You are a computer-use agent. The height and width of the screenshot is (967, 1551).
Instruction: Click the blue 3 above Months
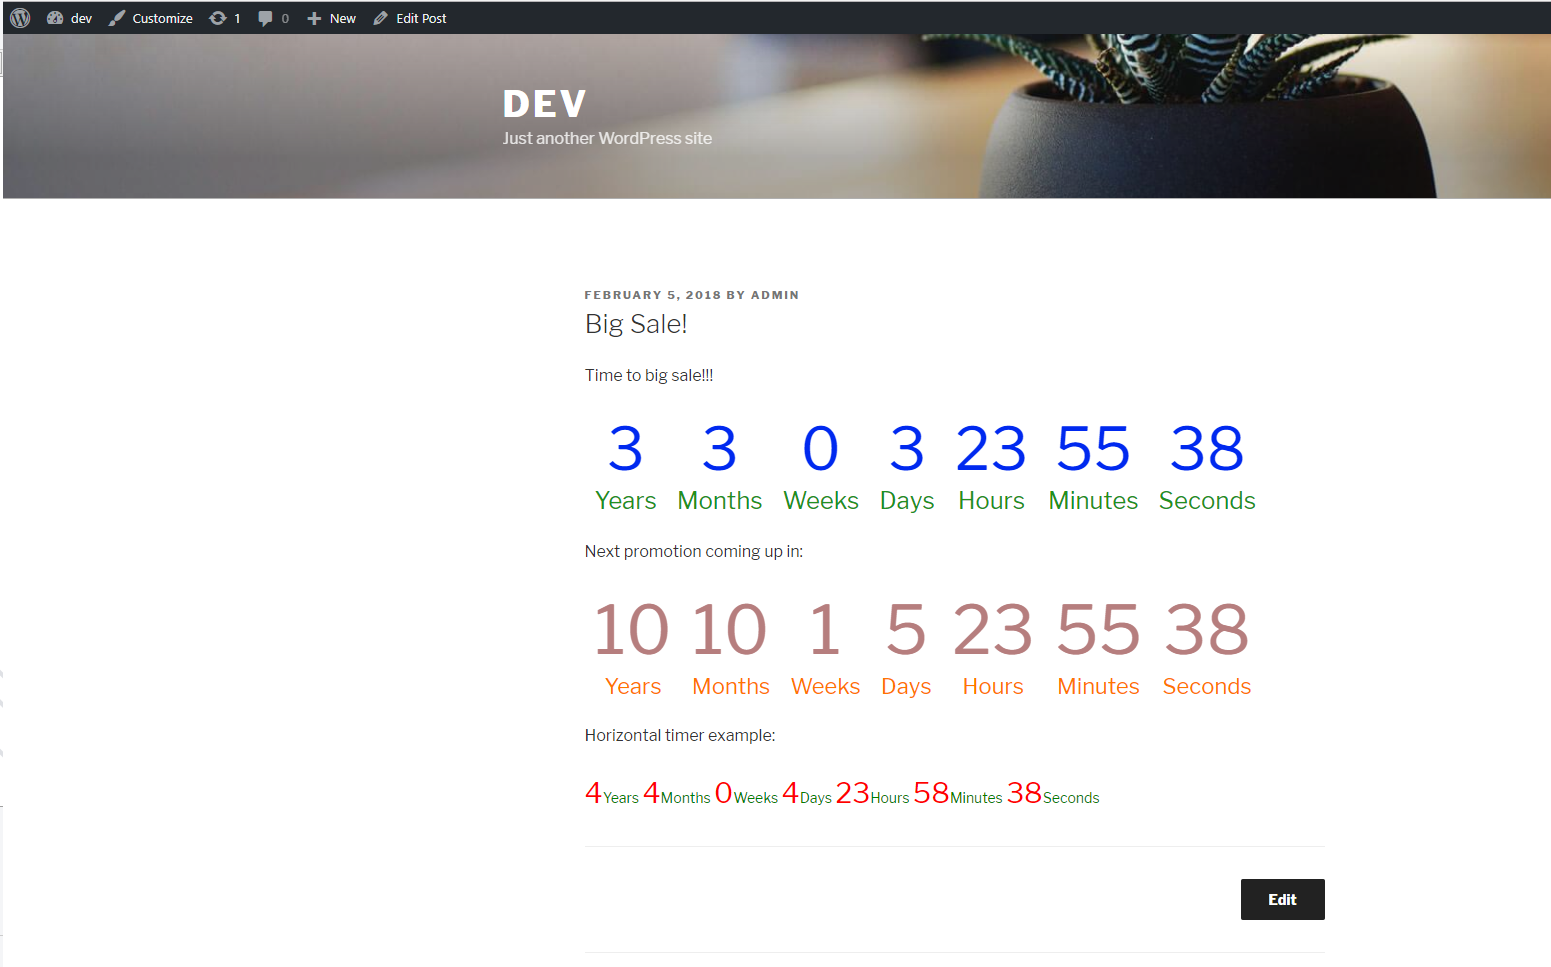tap(720, 448)
